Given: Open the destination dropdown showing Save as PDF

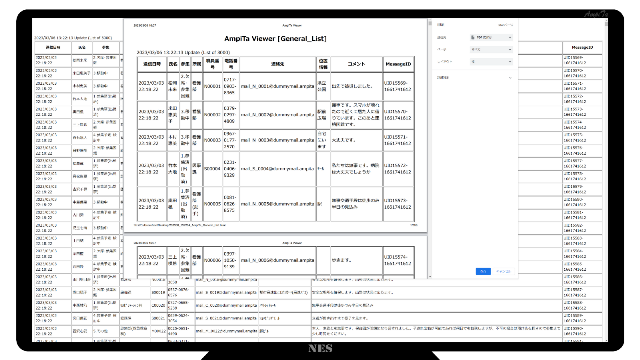Looking at the screenshot, I should click(491, 37).
